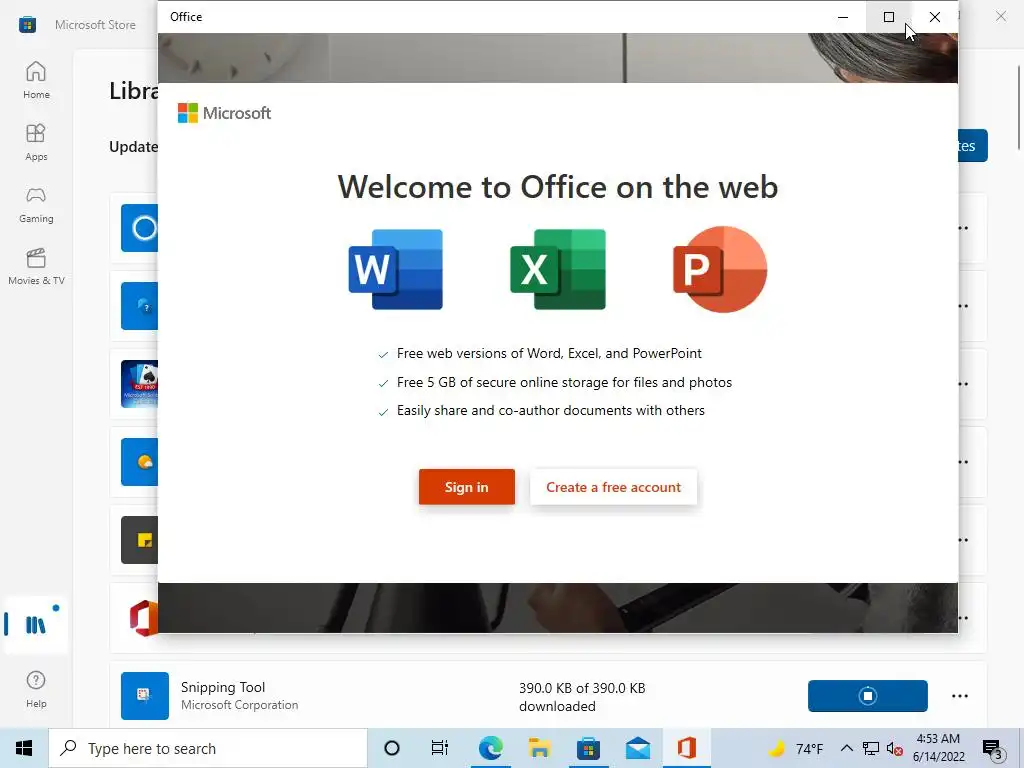Open clock and date flyout
The height and width of the screenshot is (768, 1024).
[x=938, y=748]
